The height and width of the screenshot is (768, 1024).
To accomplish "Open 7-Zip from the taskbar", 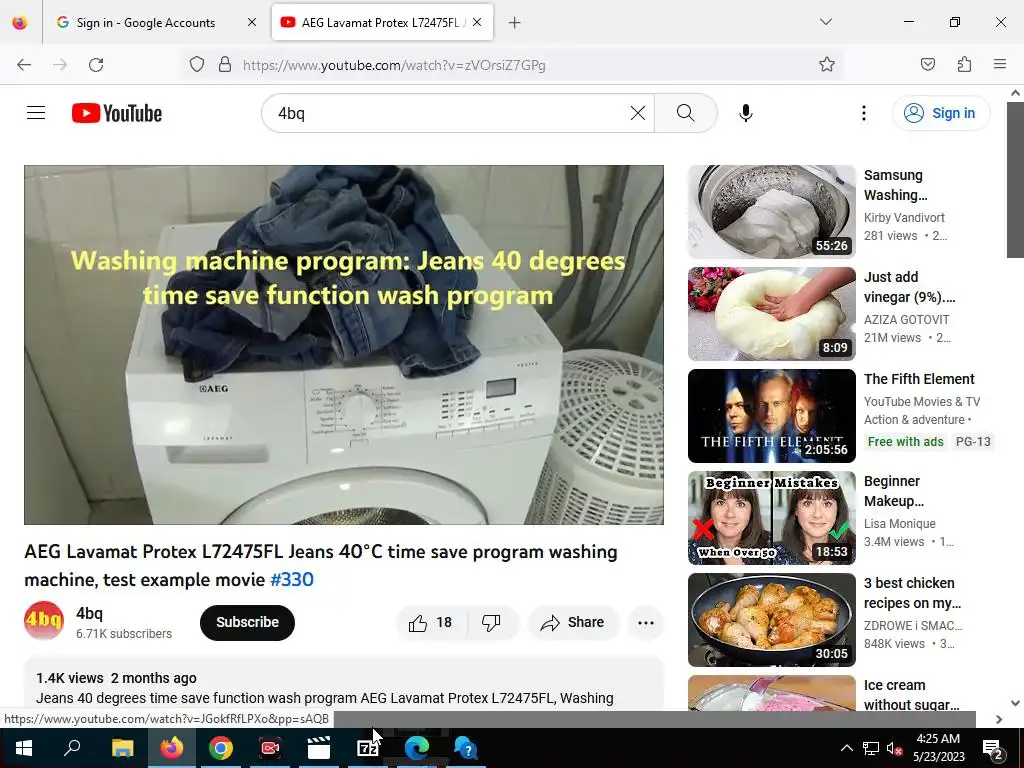I will pyautogui.click(x=368, y=748).
